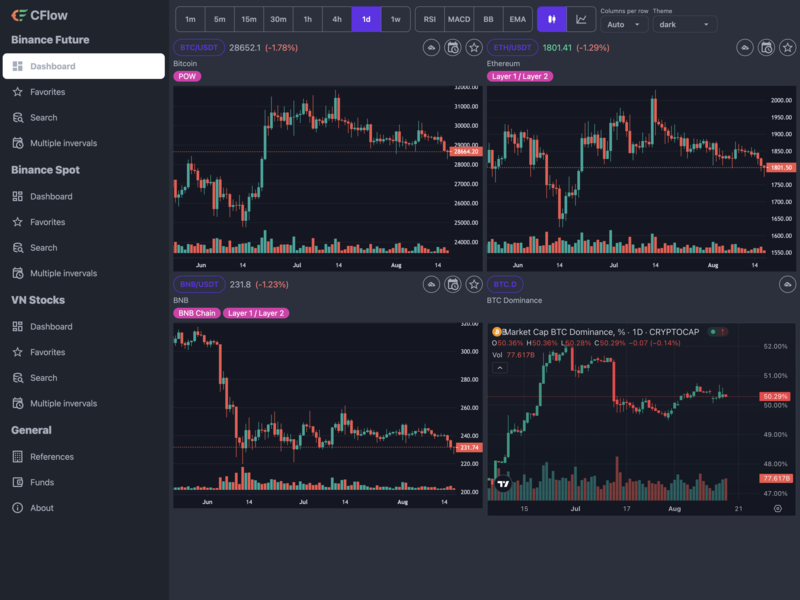Click the calendar clock icon for ETH/USDT
This screenshot has width=800, height=600.
pyautogui.click(x=766, y=47)
